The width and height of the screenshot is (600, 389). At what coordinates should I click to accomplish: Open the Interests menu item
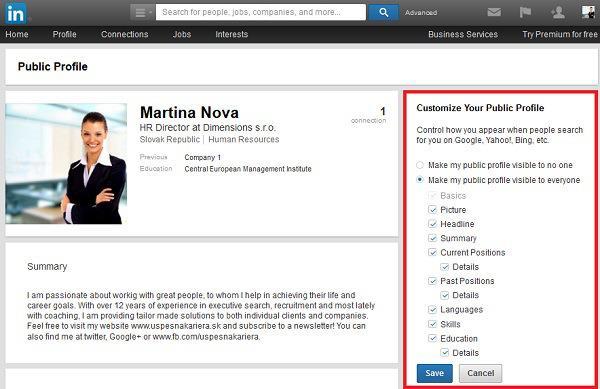click(x=232, y=34)
